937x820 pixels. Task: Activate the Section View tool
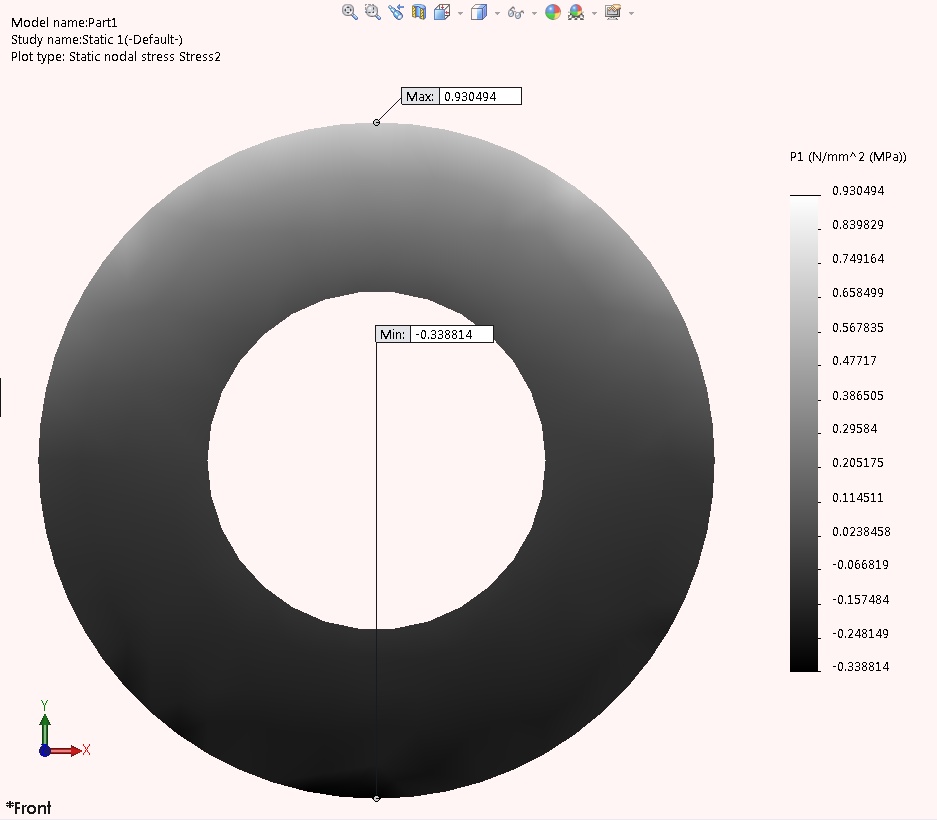tap(419, 12)
